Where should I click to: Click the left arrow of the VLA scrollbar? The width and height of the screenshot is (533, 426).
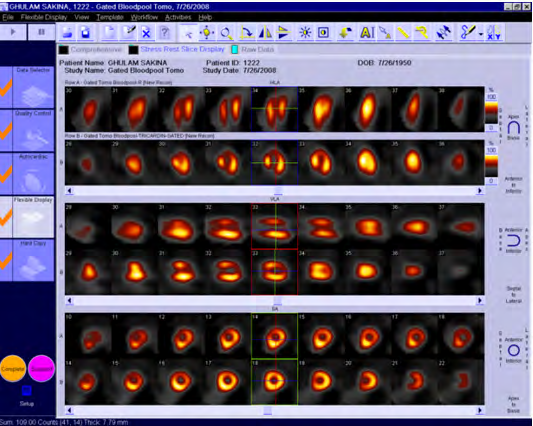(x=69, y=301)
